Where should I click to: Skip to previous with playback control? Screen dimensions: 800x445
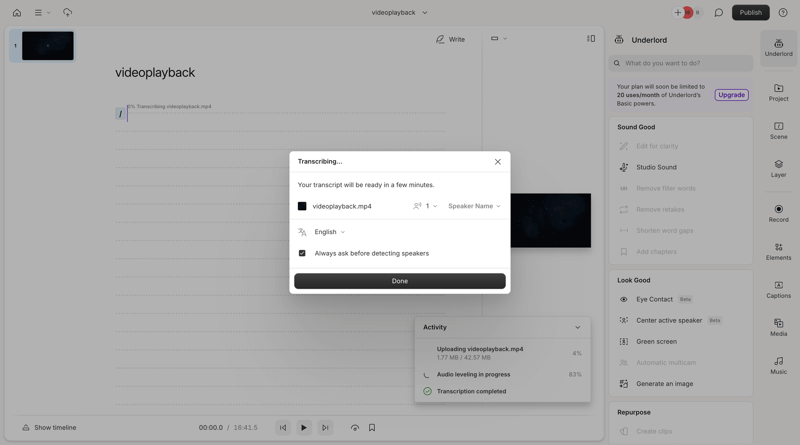[x=283, y=428]
